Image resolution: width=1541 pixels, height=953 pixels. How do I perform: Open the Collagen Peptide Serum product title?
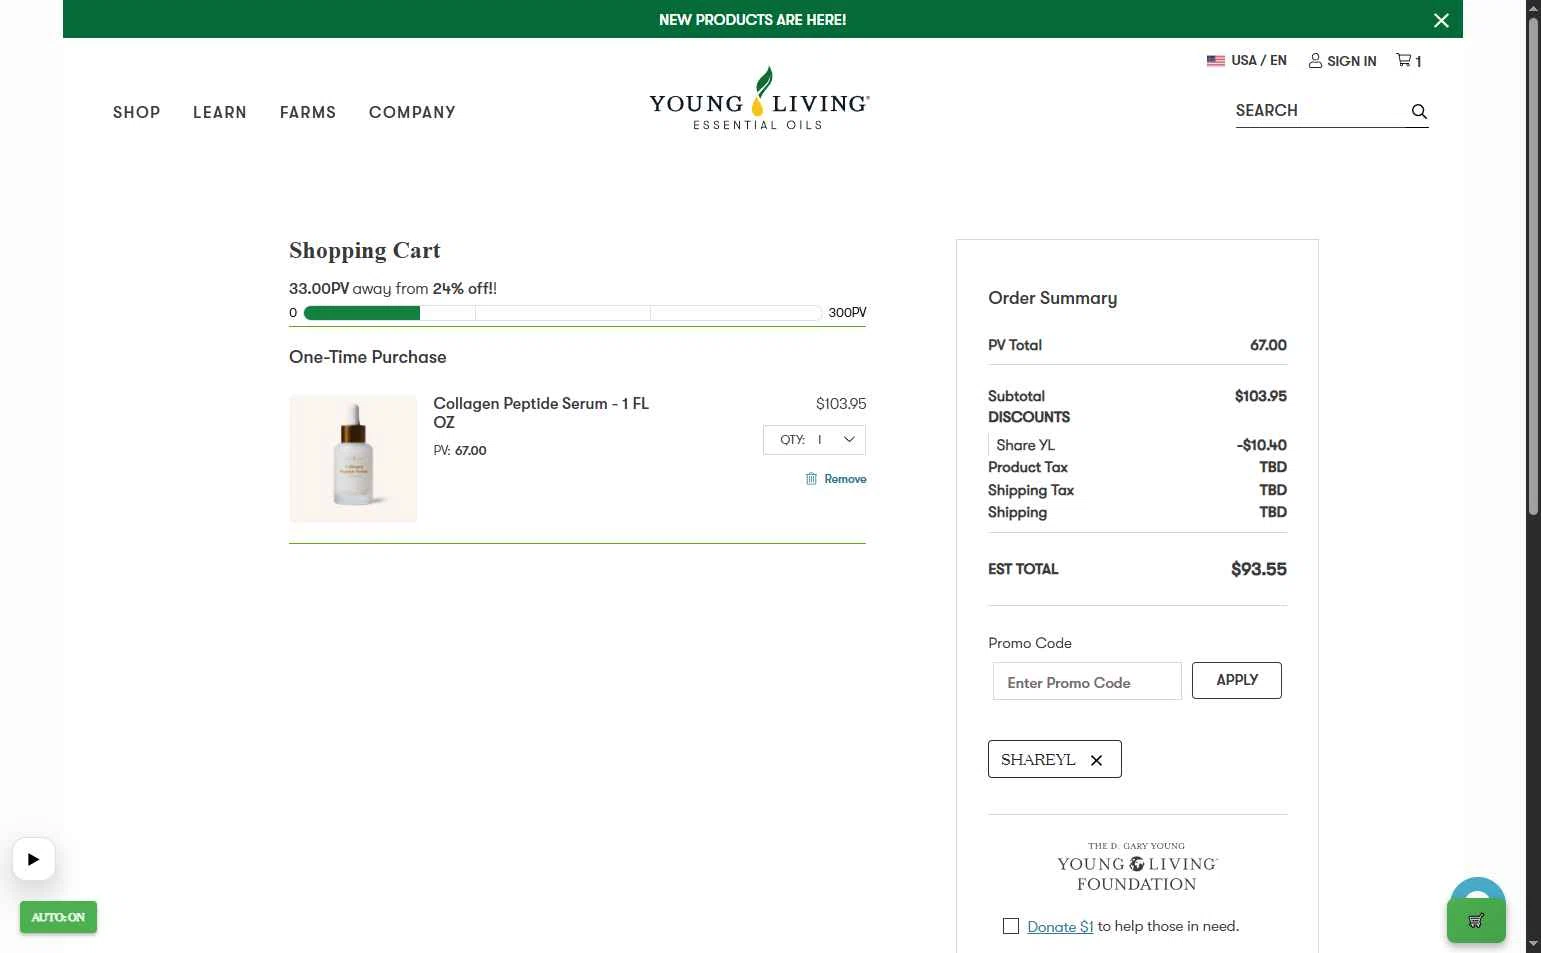click(541, 413)
